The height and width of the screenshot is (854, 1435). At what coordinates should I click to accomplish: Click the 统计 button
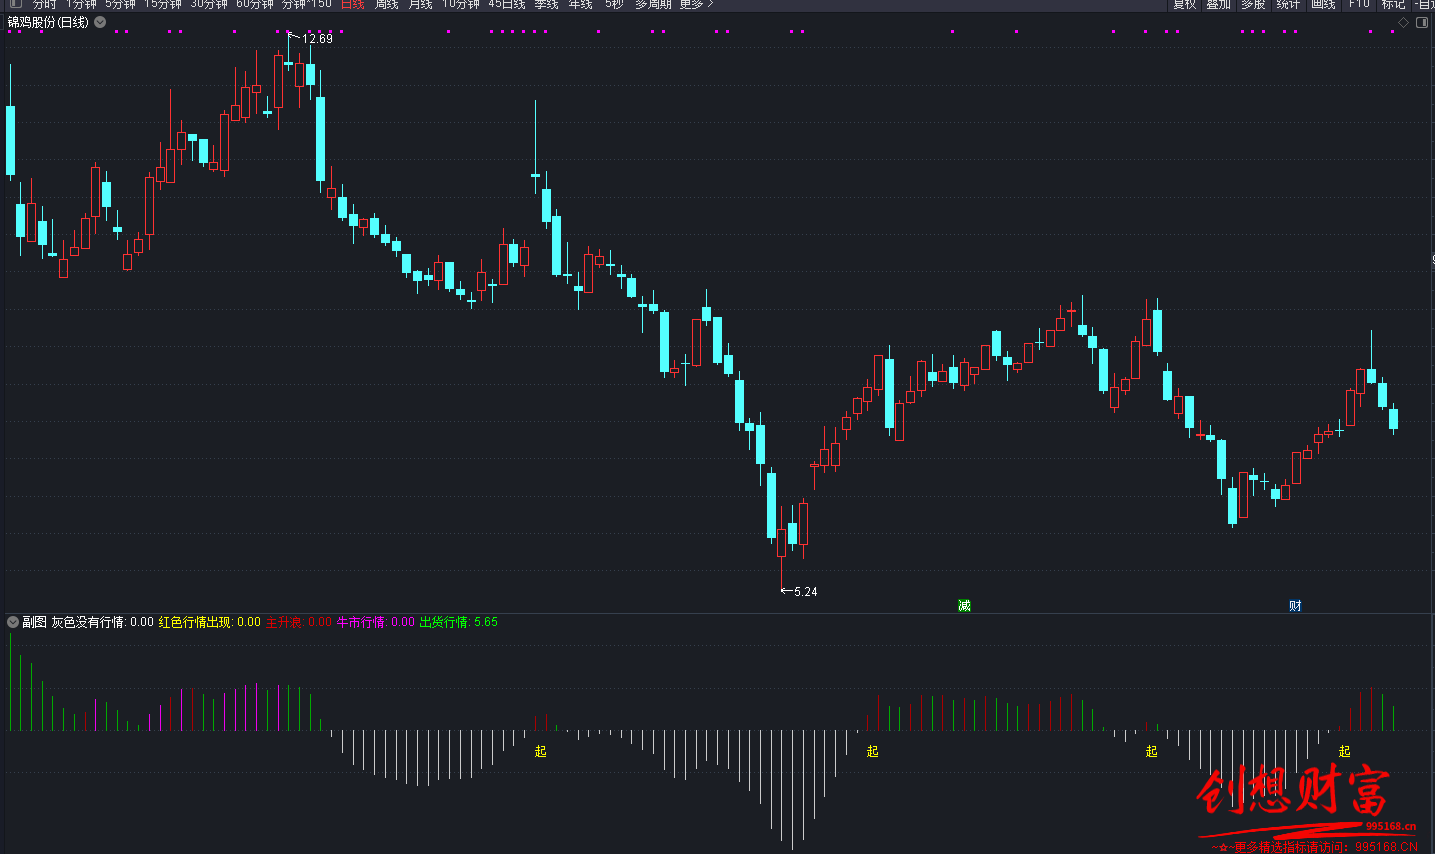click(x=1288, y=4)
